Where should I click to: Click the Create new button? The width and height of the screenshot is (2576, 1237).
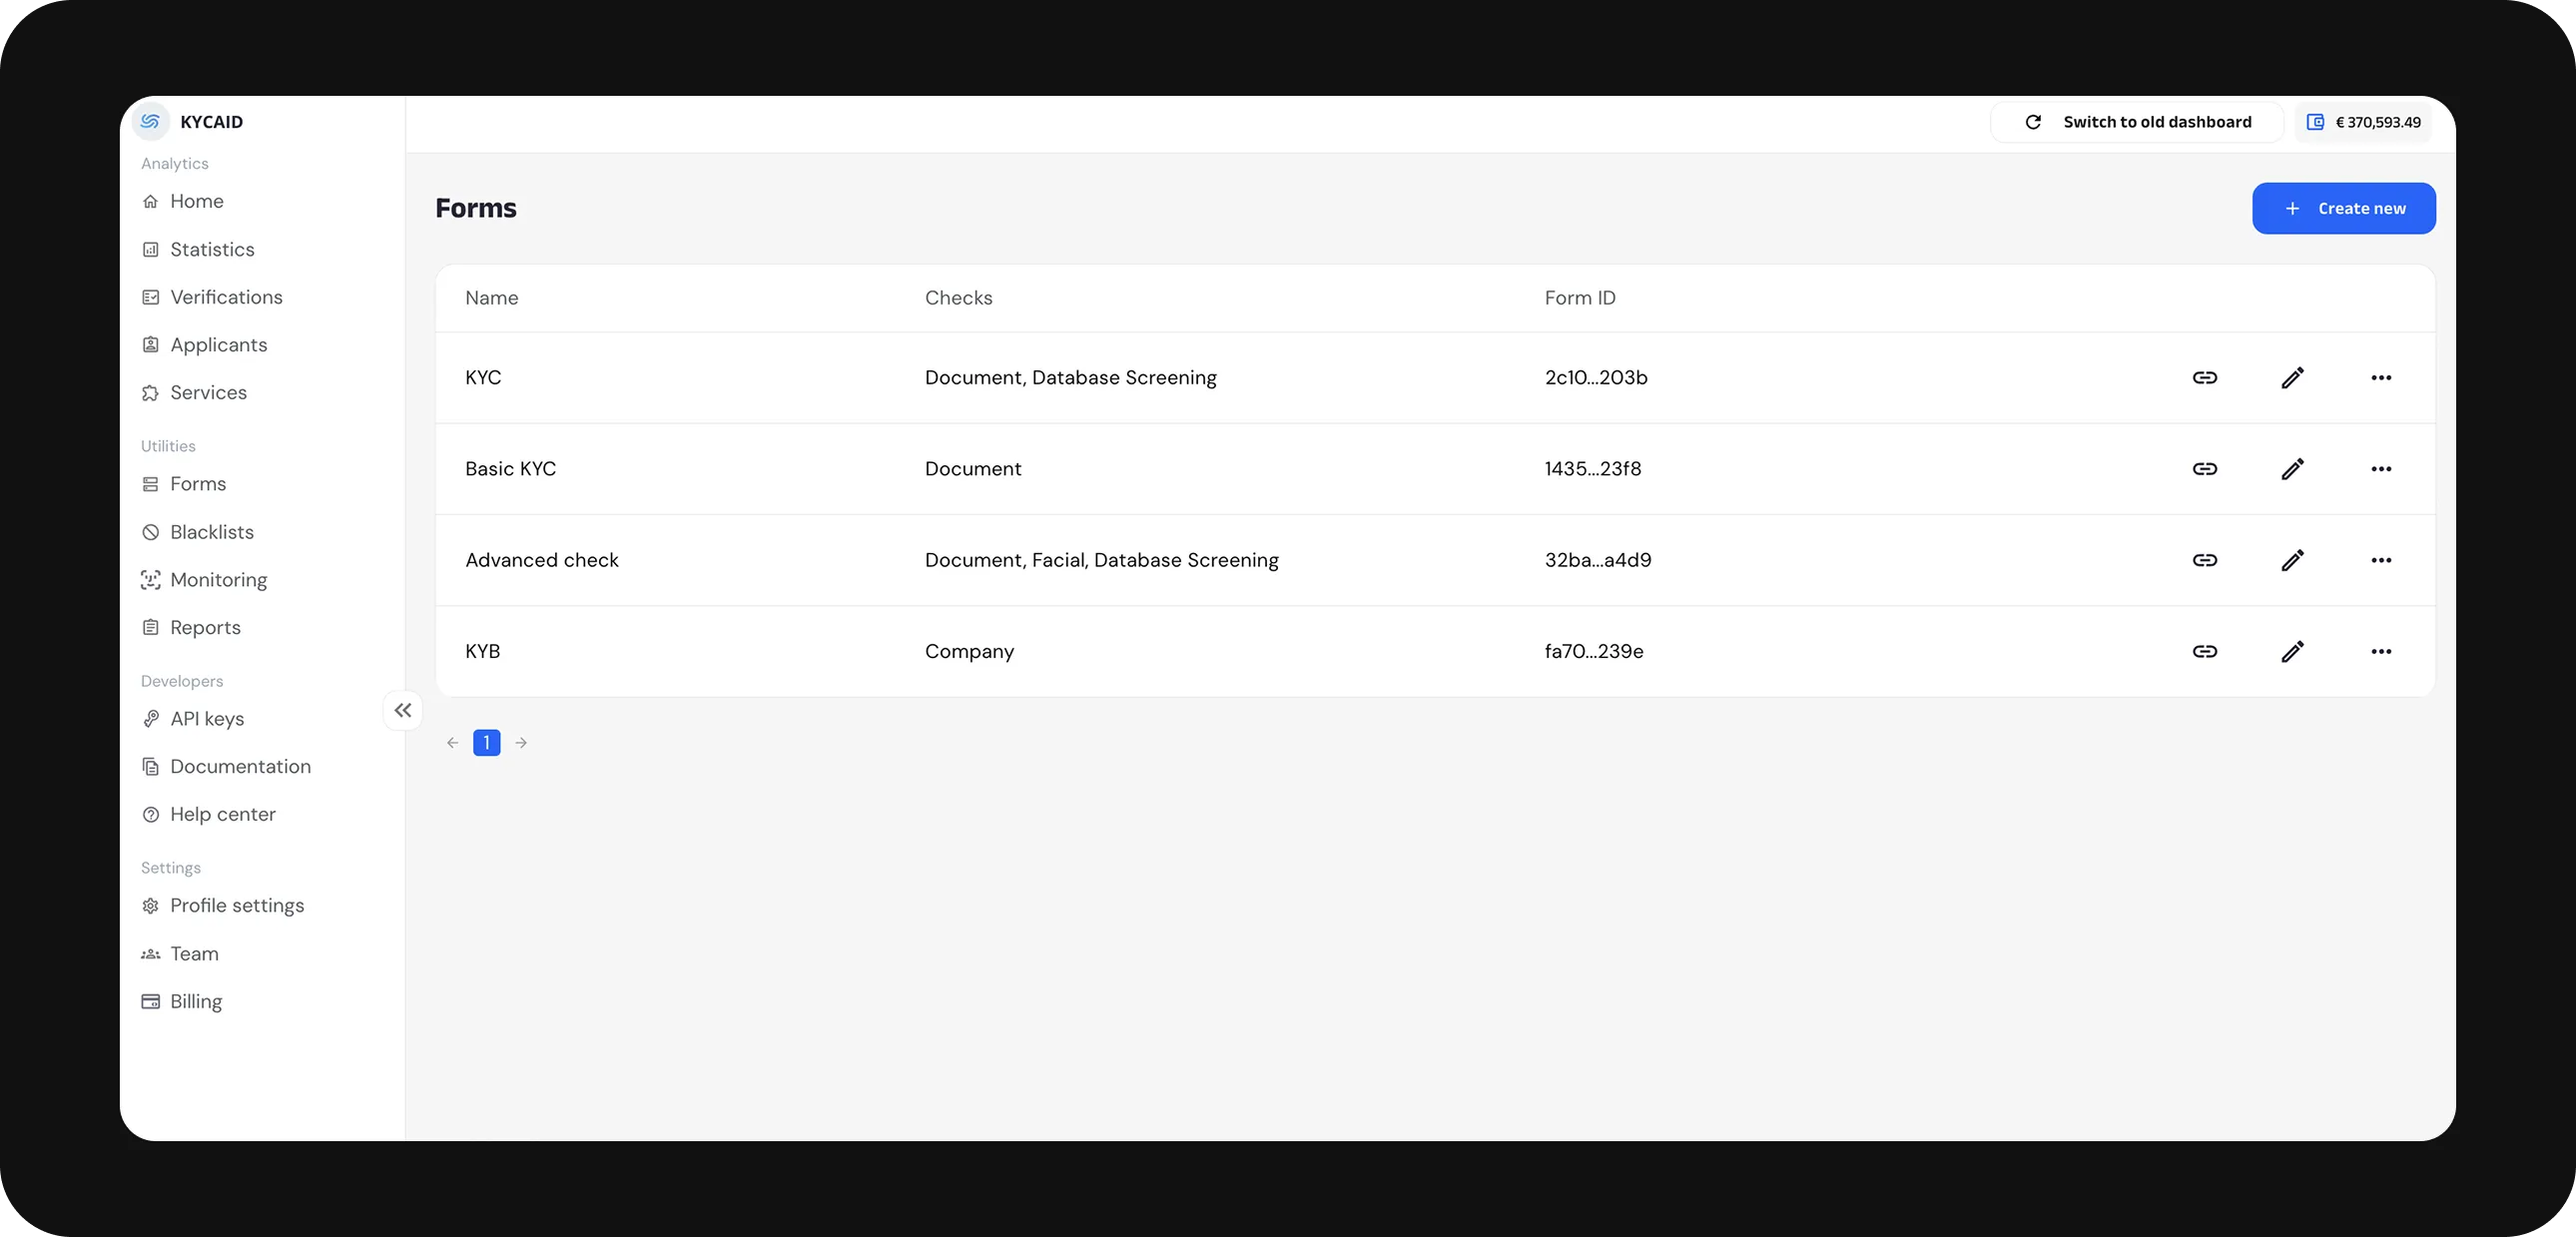coord(2343,208)
